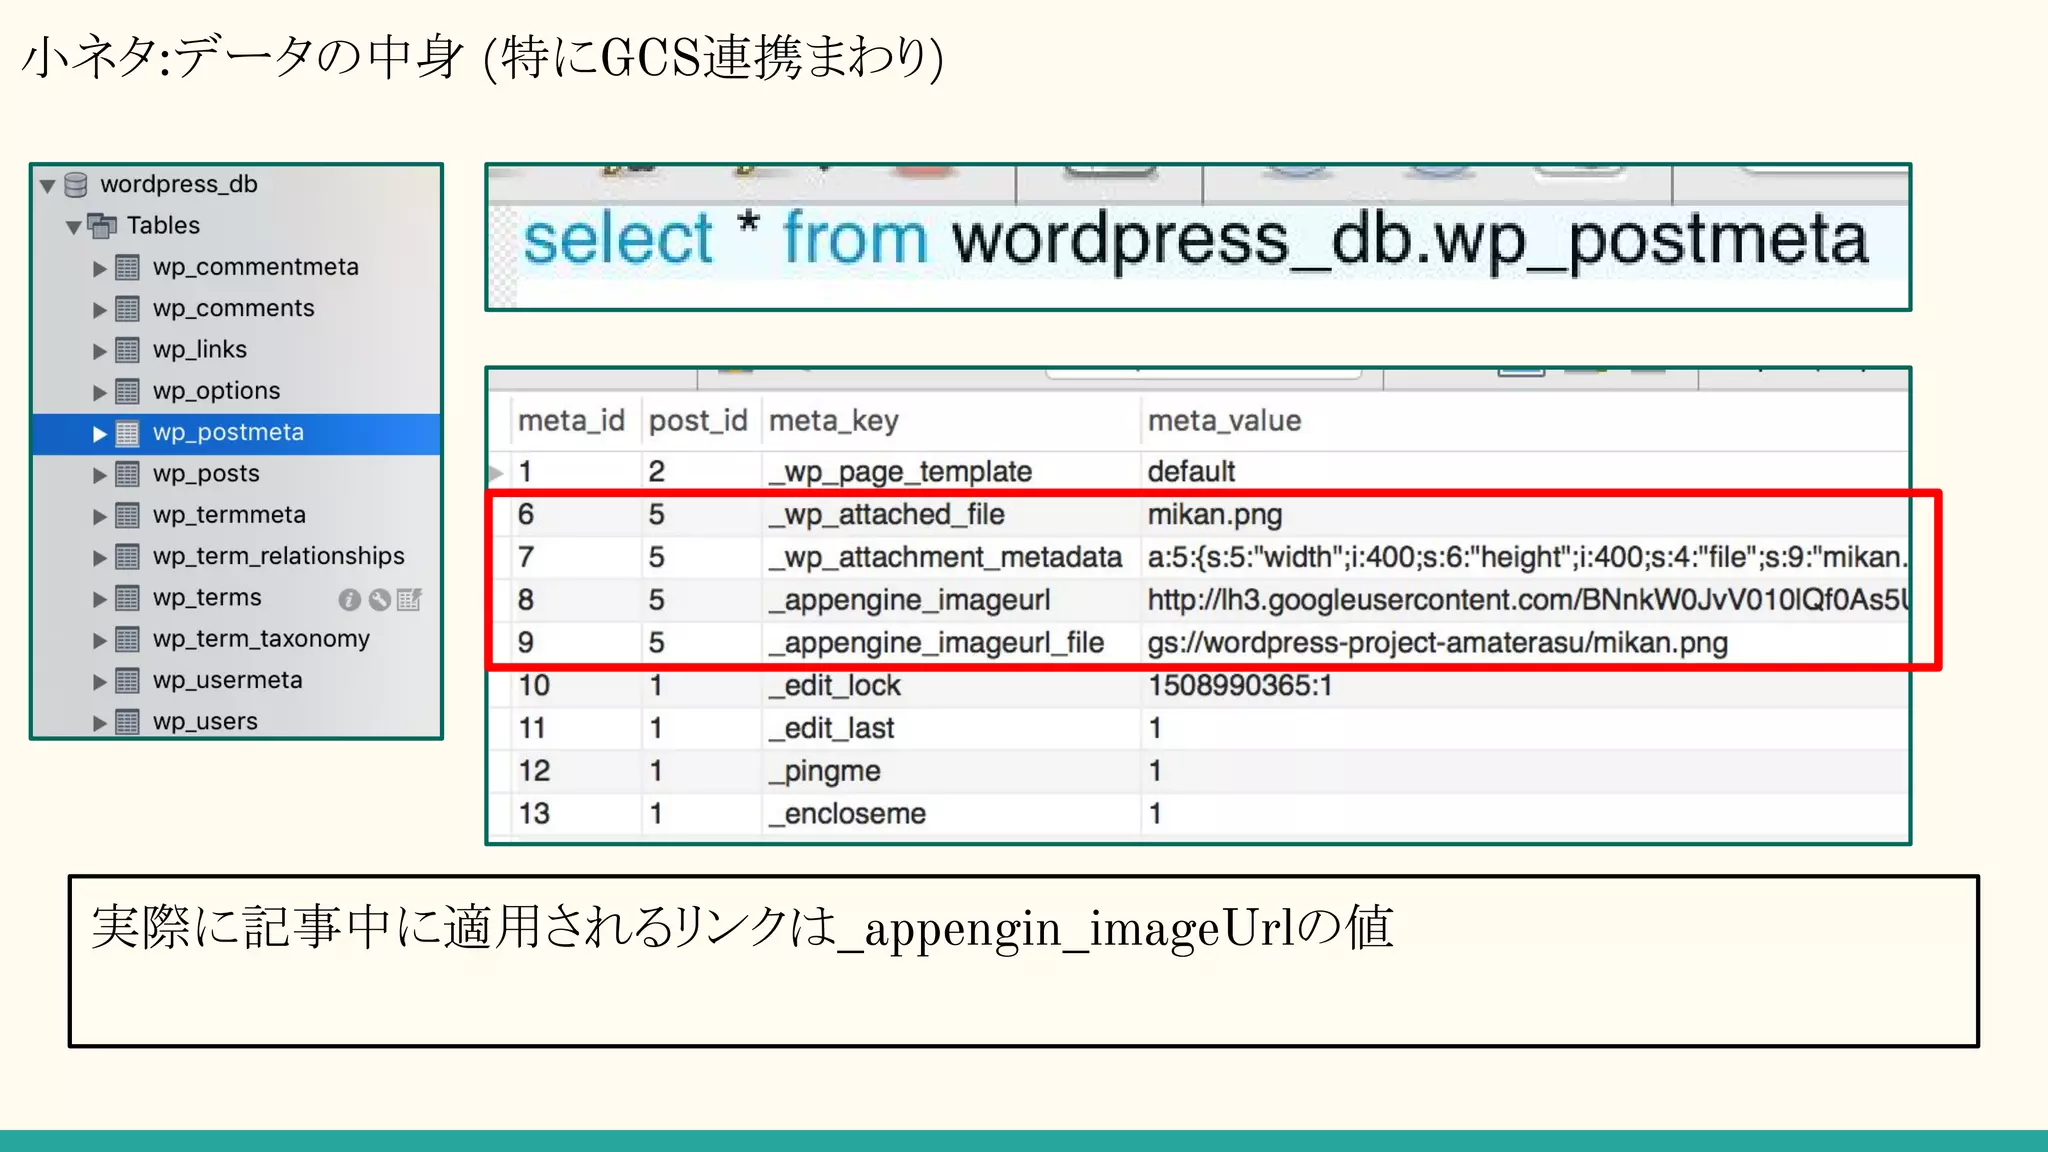Expand wp_terms table arrow
2048x1152 pixels.
99,599
